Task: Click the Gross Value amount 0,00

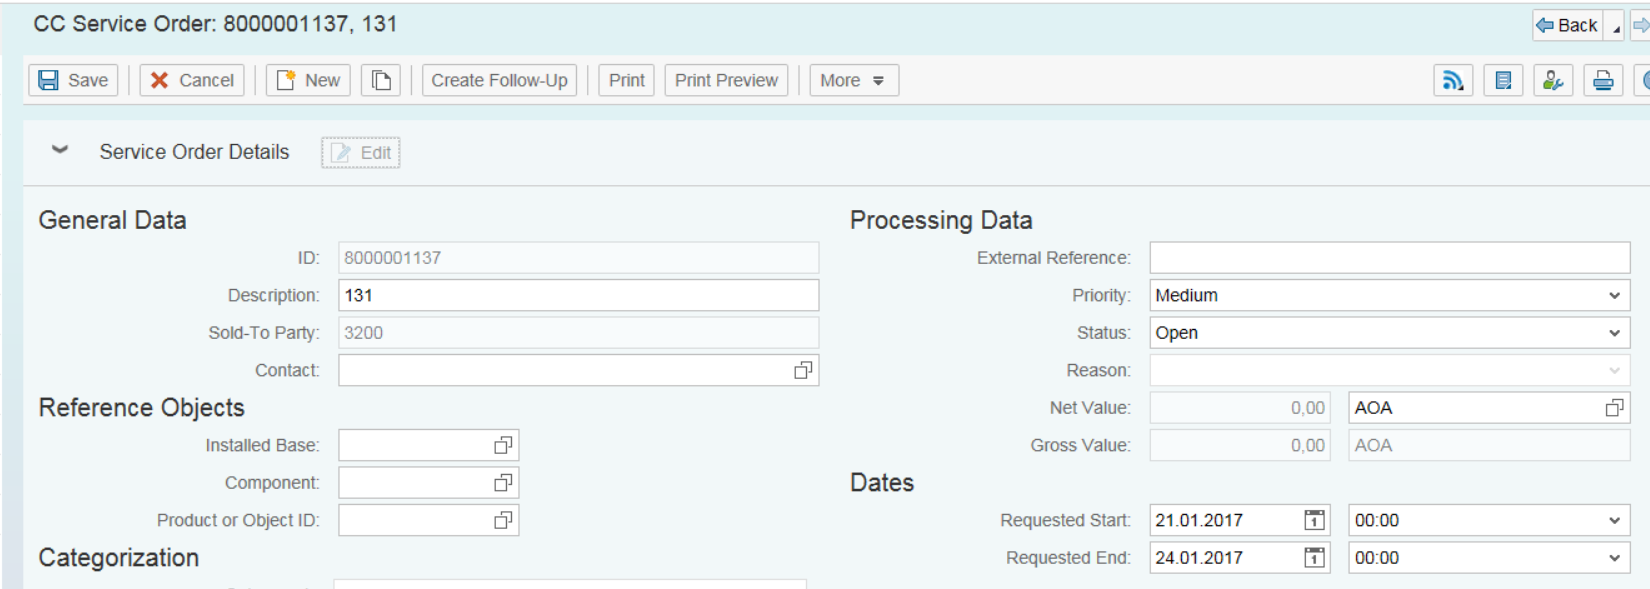Action: coord(1240,445)
